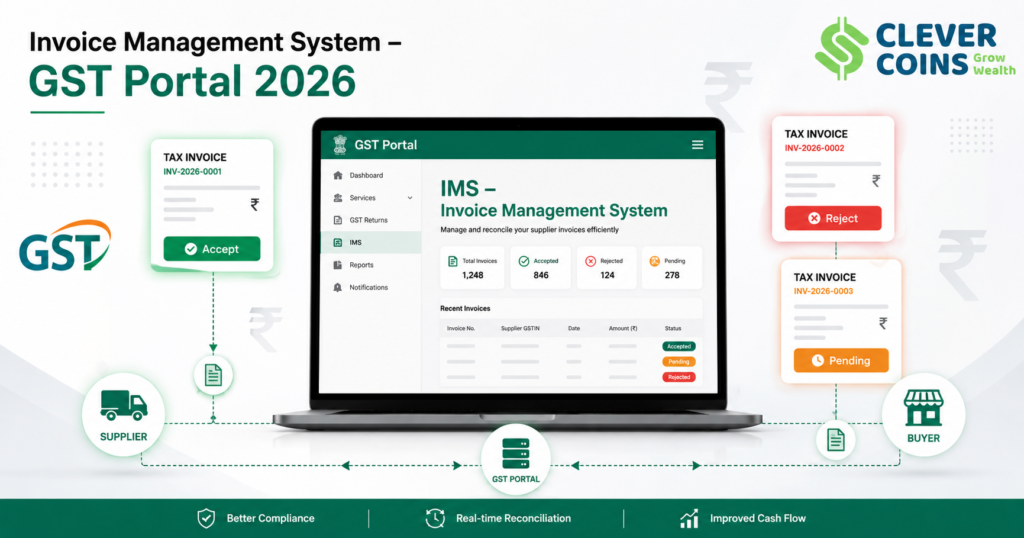Select the Total Invoices value 1,248
Image resolution: width=1024 pixels, height=538 pixels.
point(473,276)
